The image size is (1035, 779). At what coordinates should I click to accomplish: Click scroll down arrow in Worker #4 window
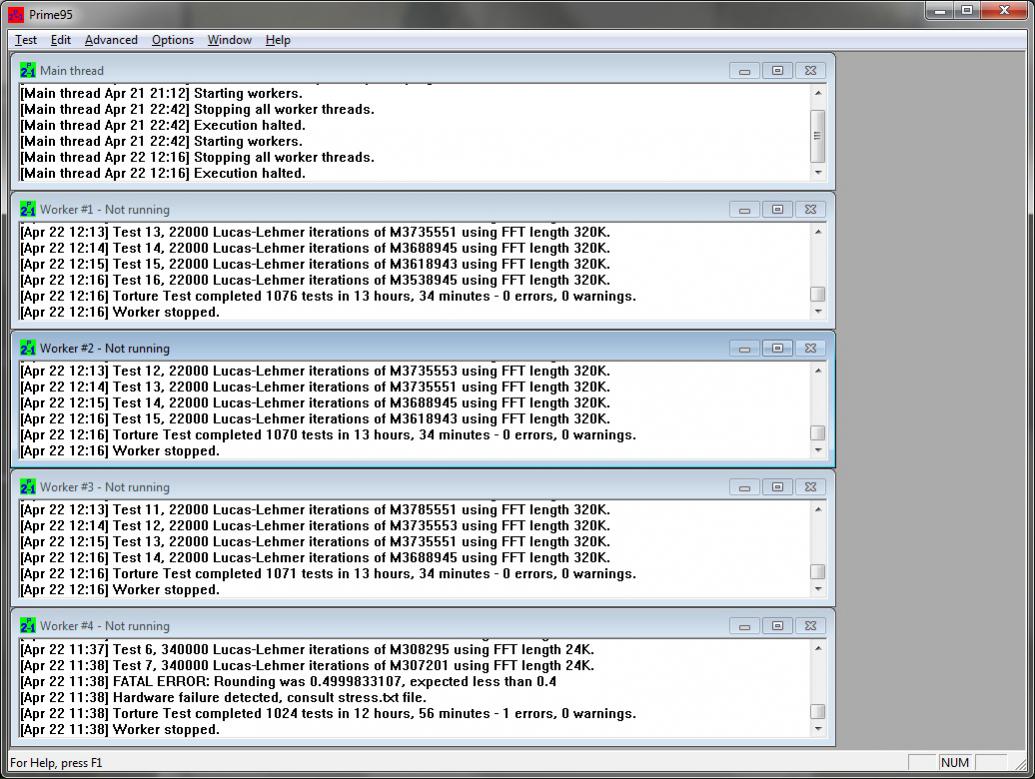818,729
